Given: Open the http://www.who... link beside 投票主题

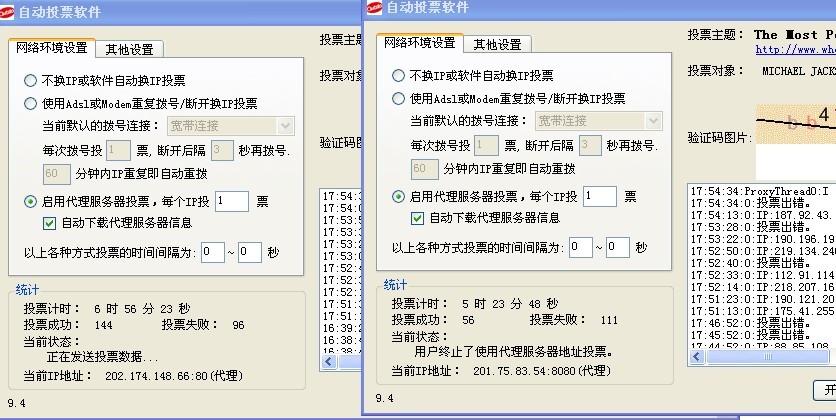Looking at the screenshot, I should pos(795,48).
